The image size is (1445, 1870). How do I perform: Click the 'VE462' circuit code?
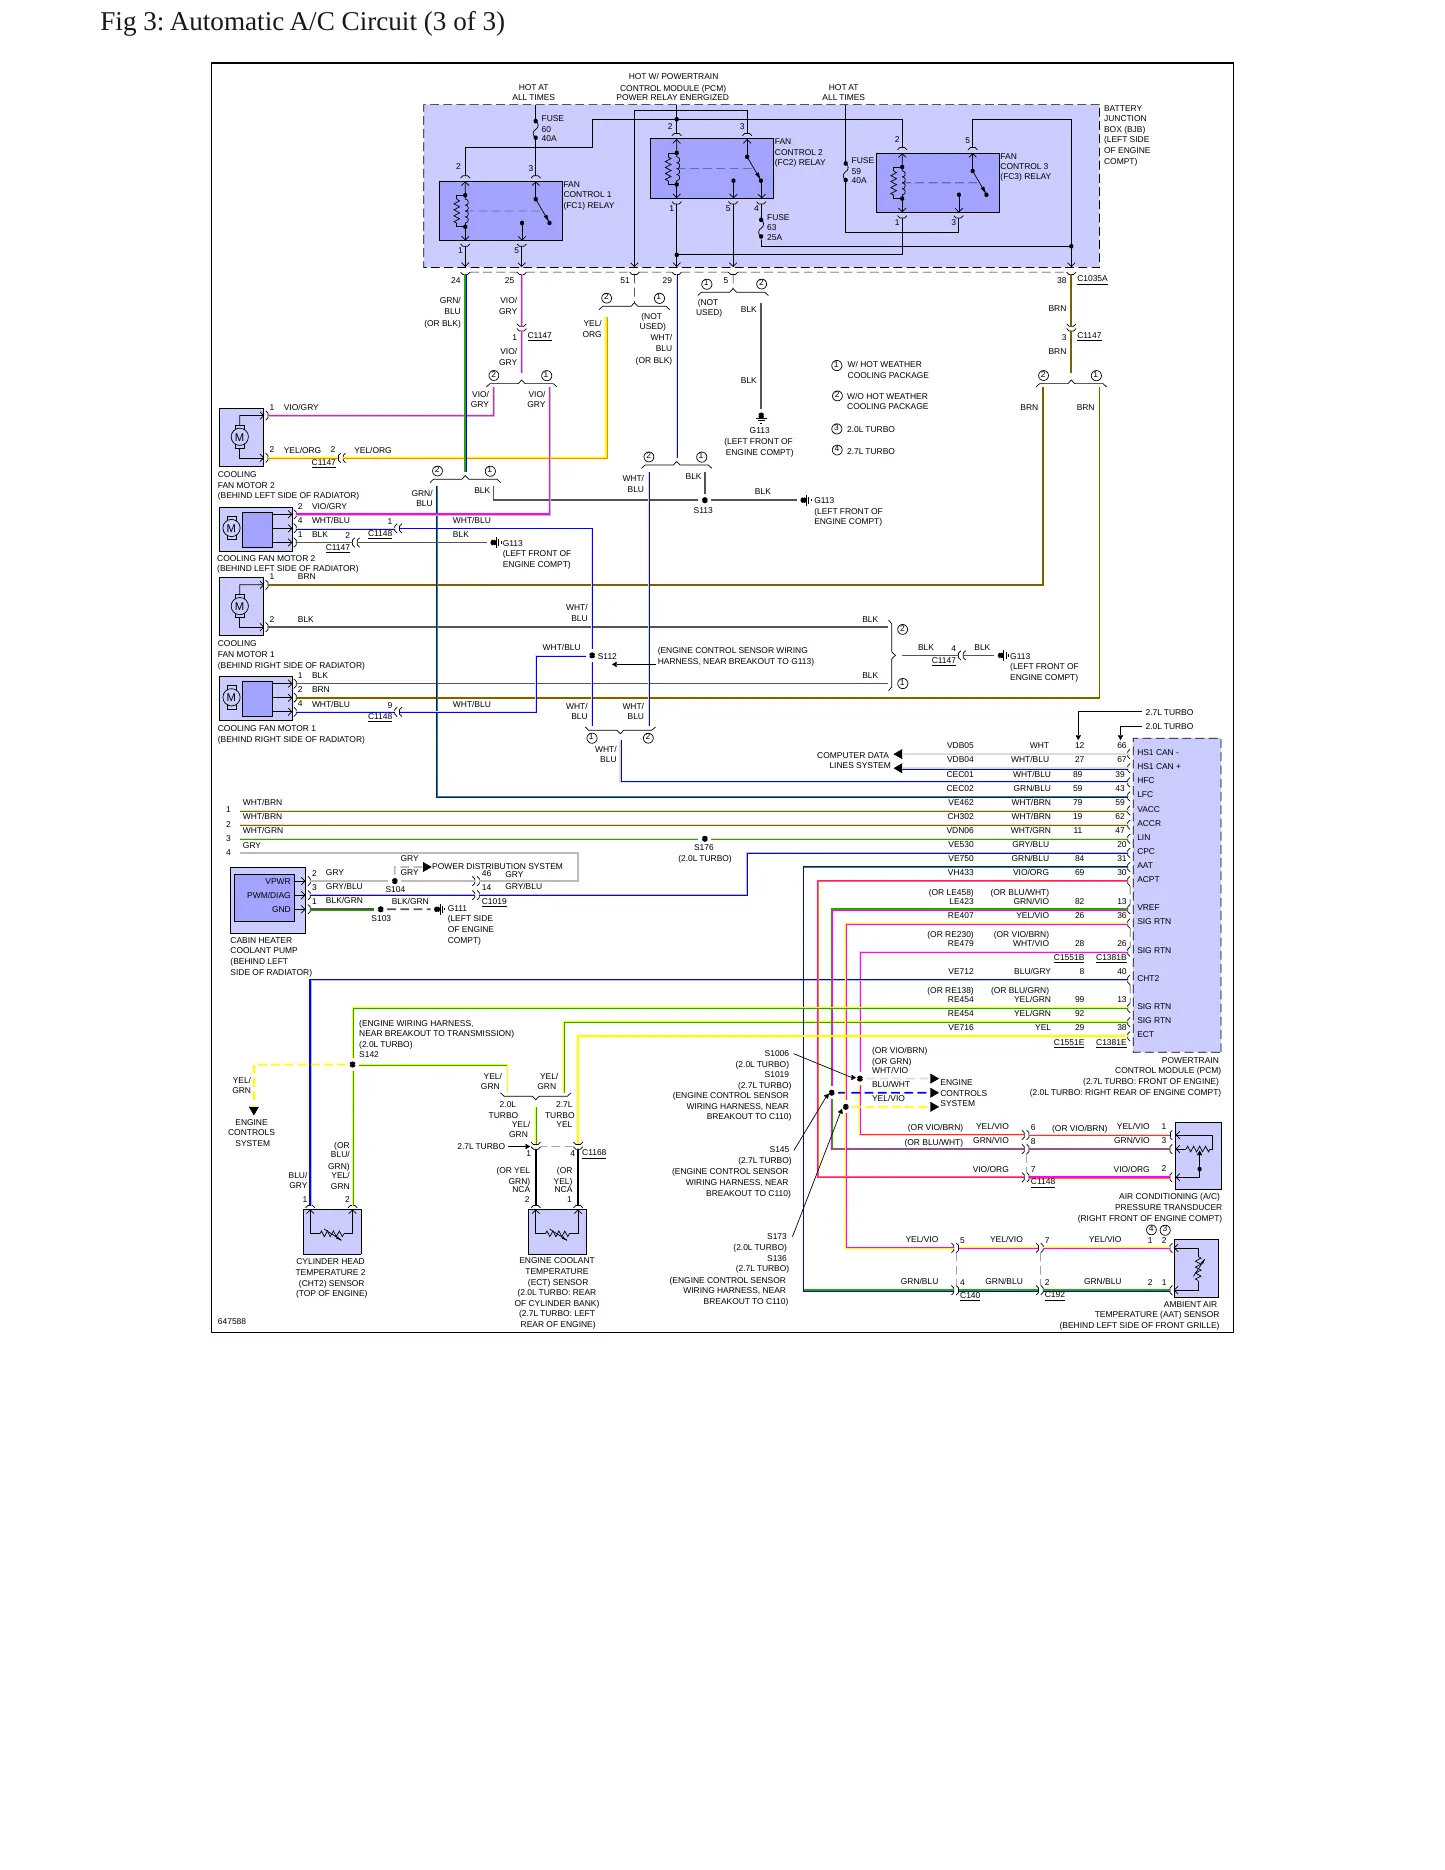(960, 802)
